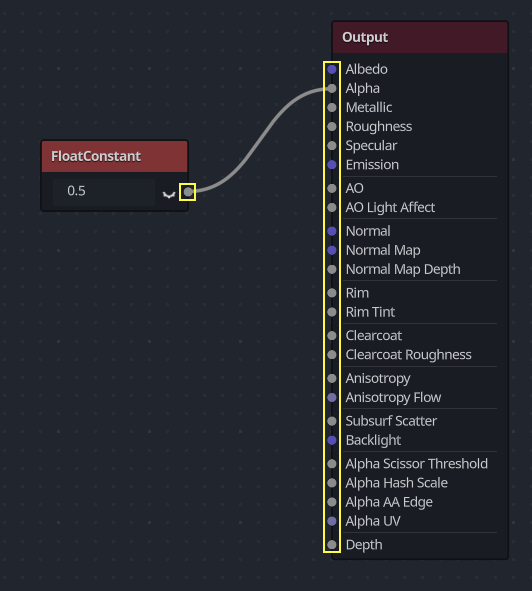Click the Anisotropy Flow port
This screenshot has width=532, height=591.
point(332,397)
